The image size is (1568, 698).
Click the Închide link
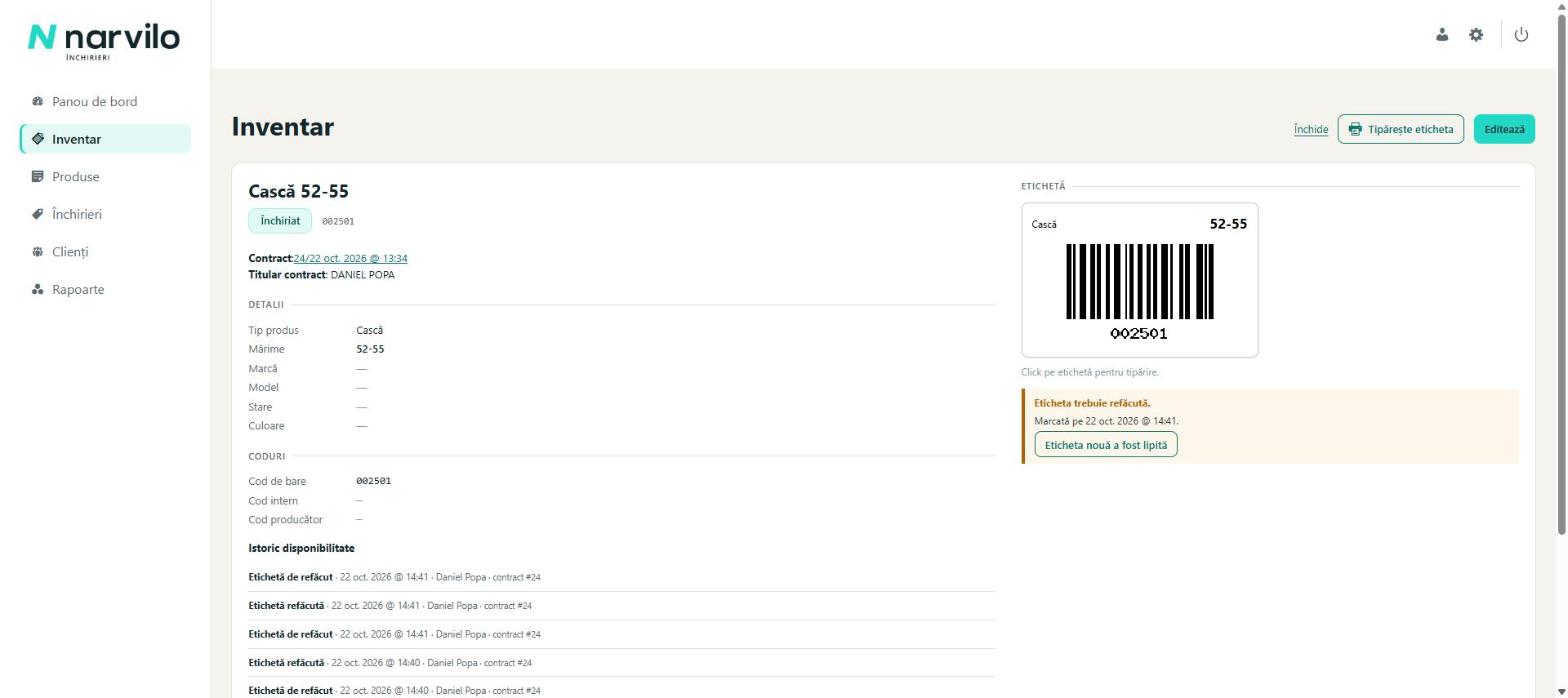click(x=1310, y=129)
